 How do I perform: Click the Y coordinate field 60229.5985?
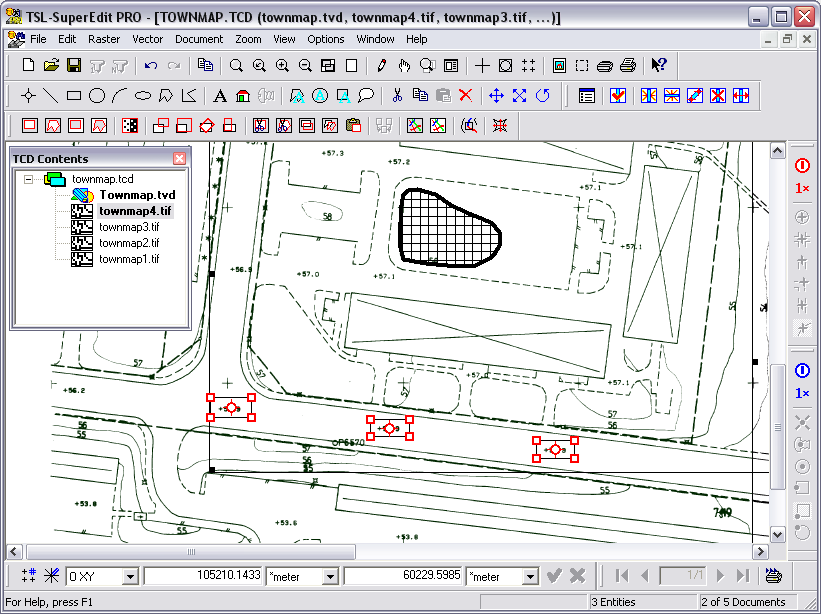(403, 576)
